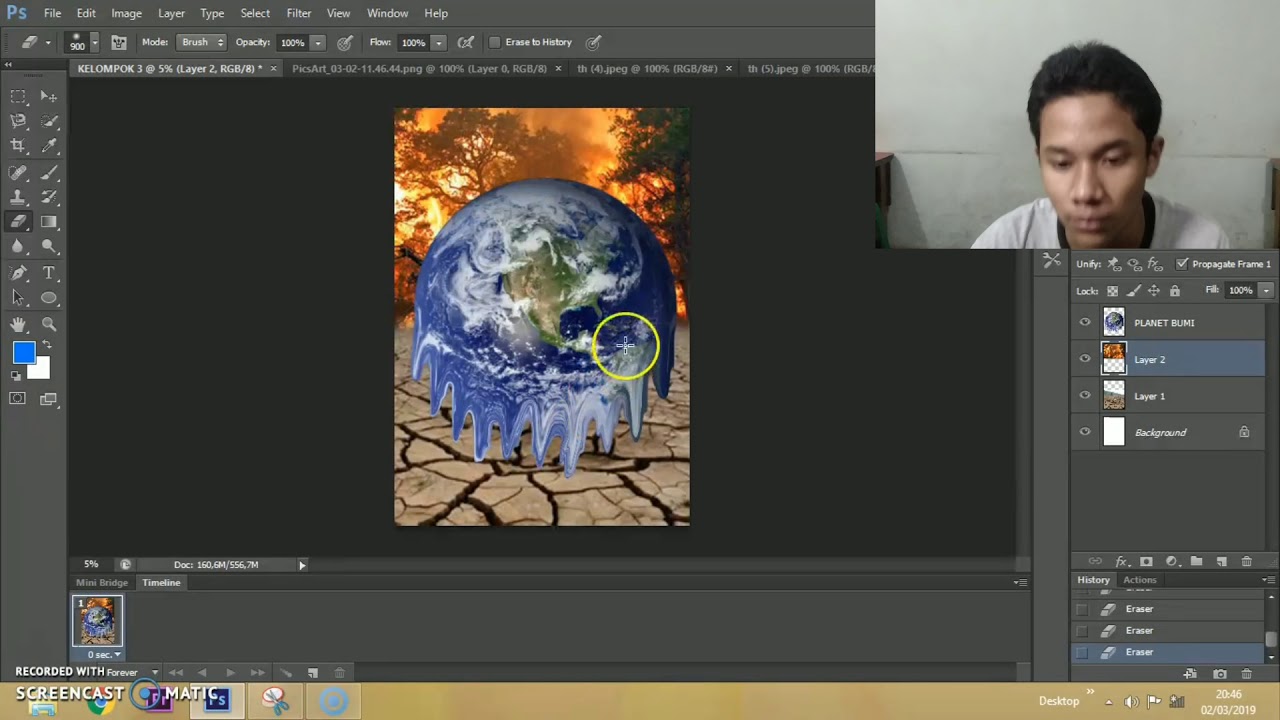Toggle visibility of Layer 2
Viewport: 1280px width, 720px height.
pos(1085,359)
